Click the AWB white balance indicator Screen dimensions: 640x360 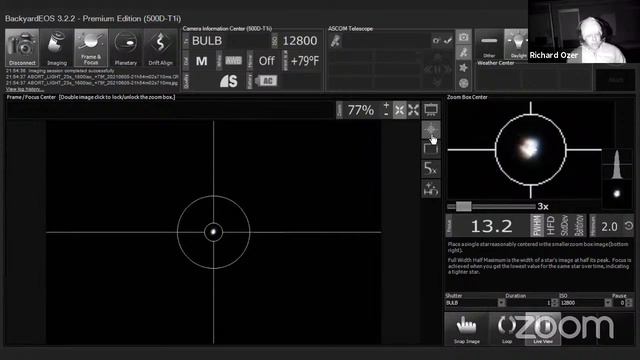click(x=233, y=61)
